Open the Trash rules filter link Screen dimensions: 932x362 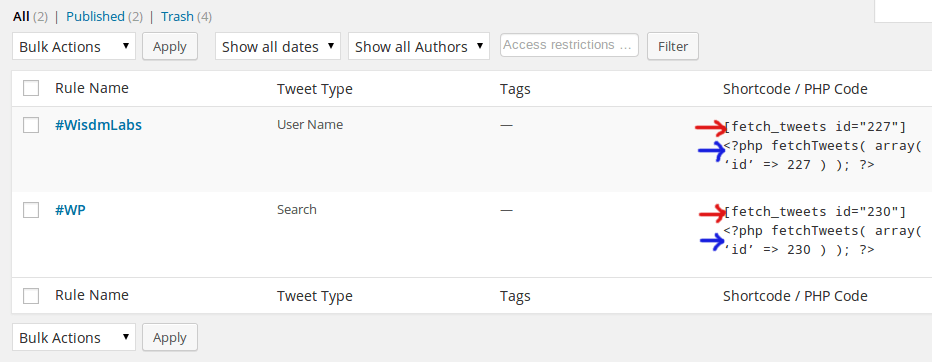tap(177, 17)
